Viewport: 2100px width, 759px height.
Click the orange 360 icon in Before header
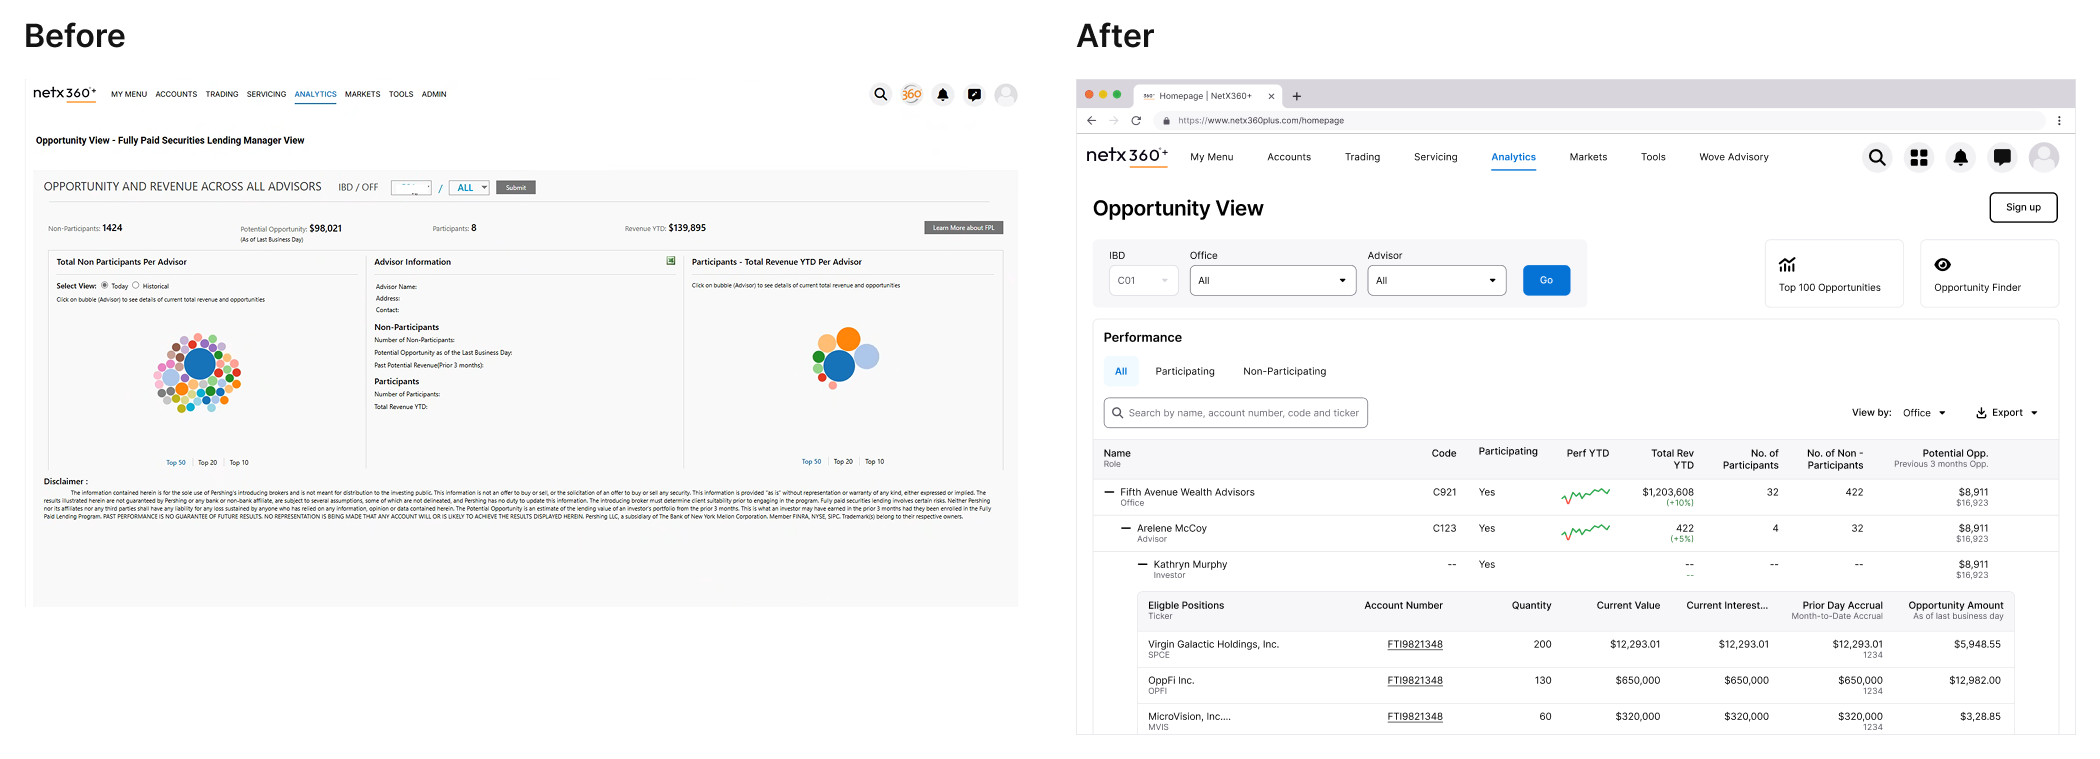pyautogui.click(x=911, y=95)
